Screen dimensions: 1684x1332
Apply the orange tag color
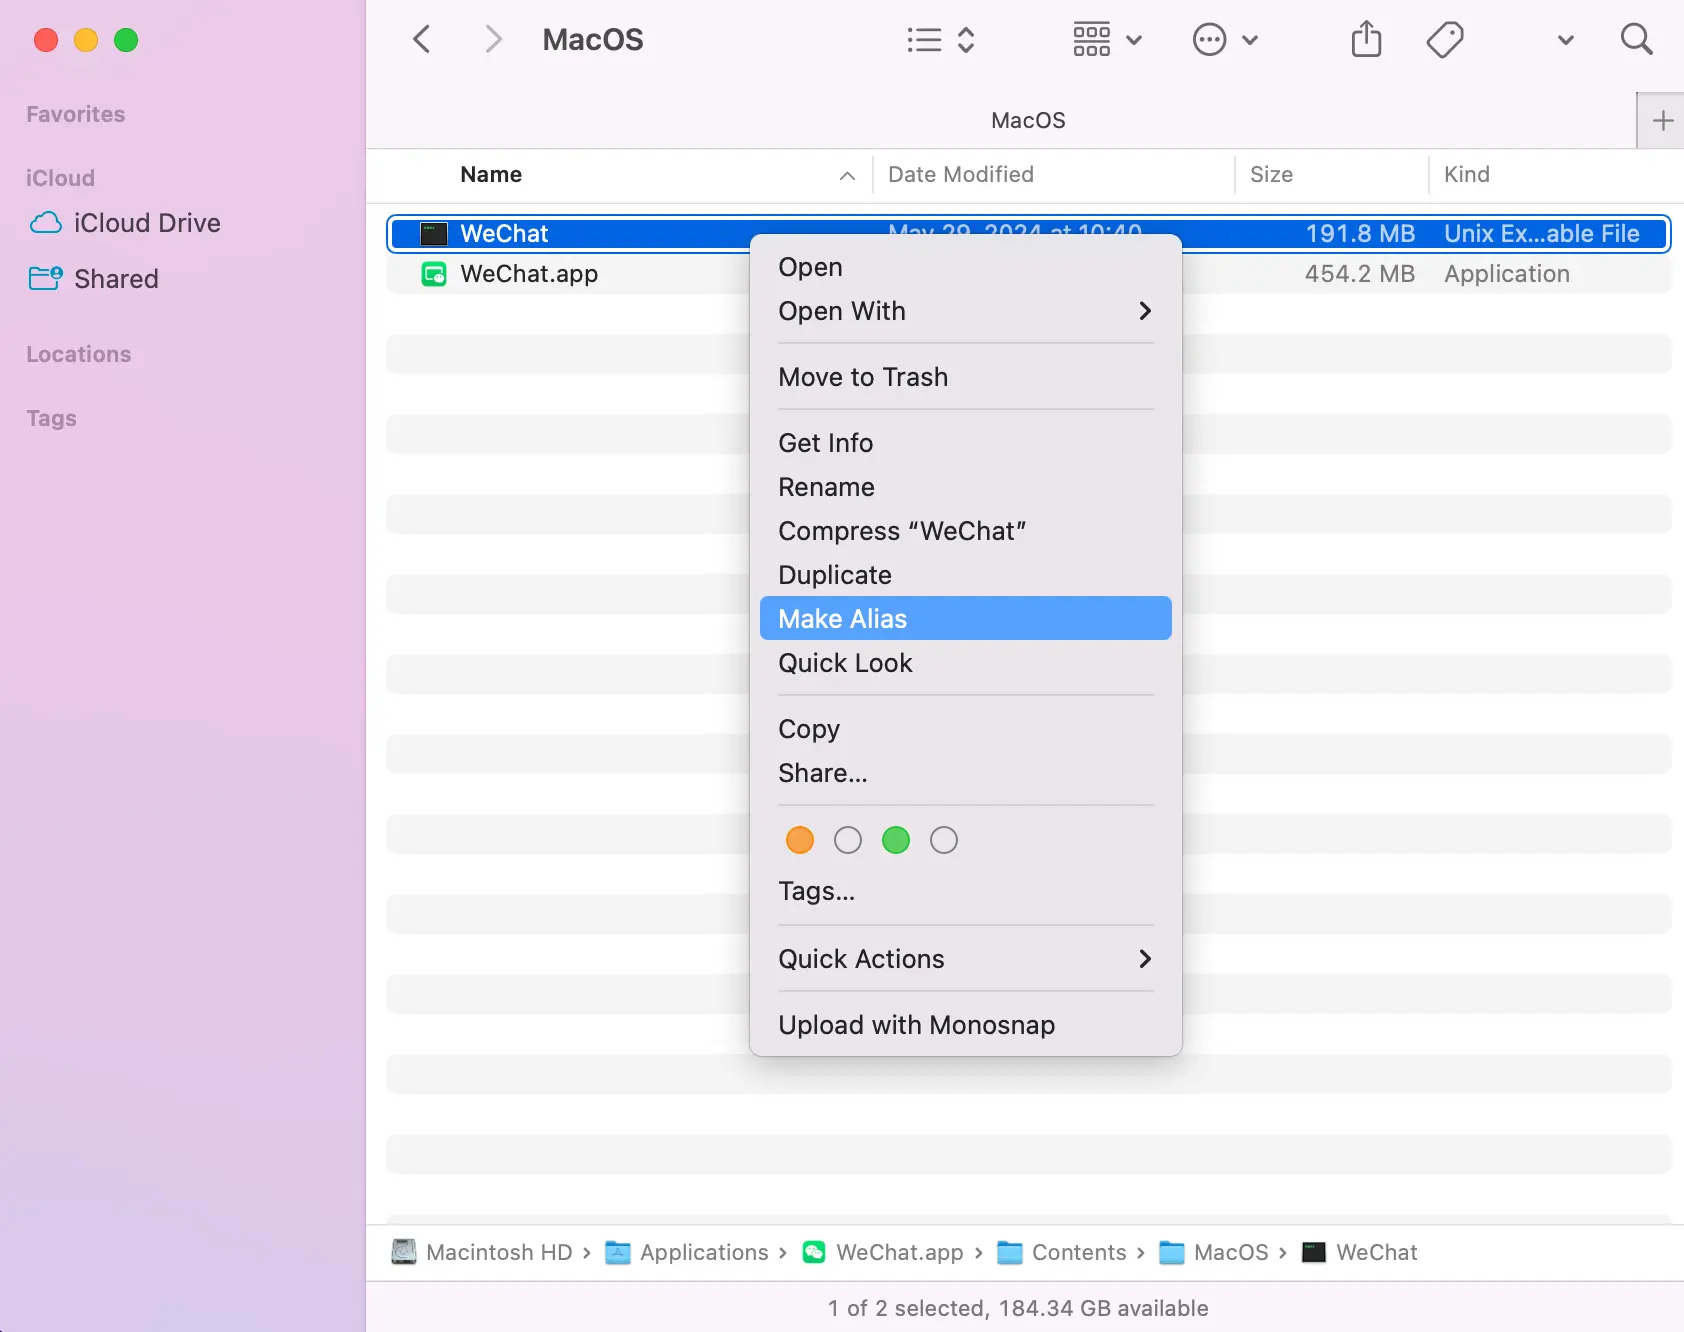point(800,840)
